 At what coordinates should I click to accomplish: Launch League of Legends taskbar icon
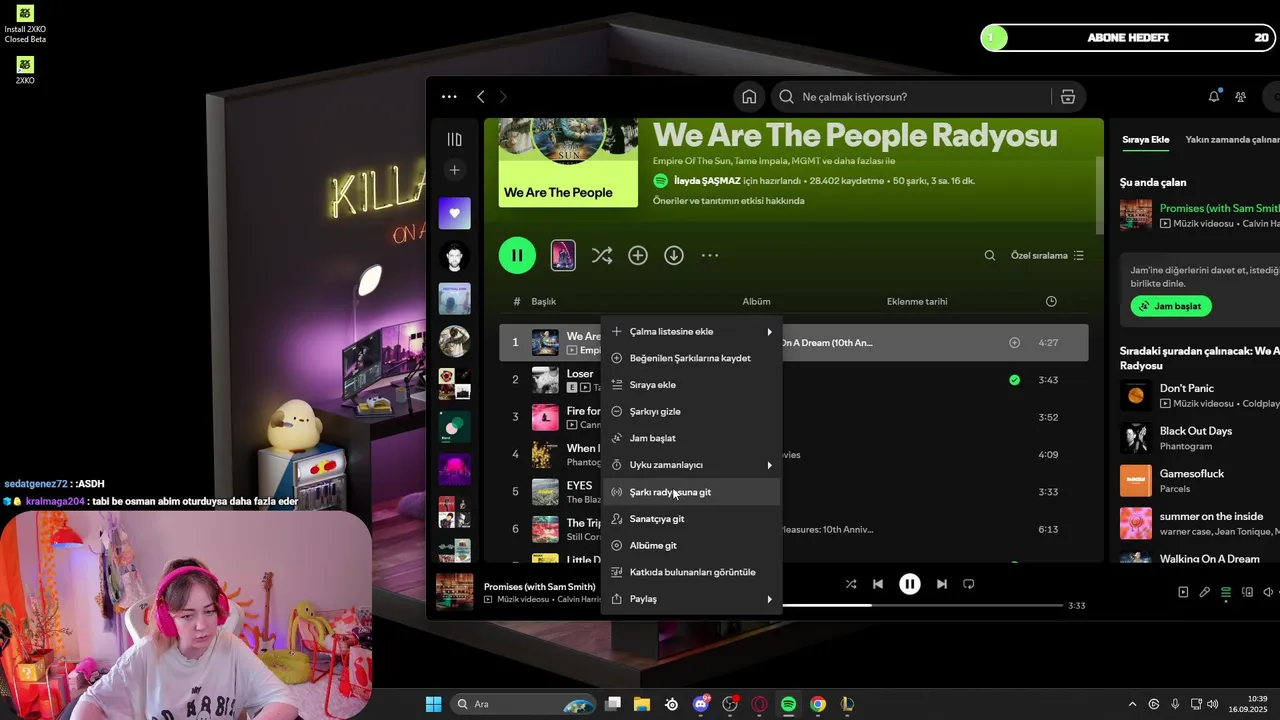pos(847,704)
